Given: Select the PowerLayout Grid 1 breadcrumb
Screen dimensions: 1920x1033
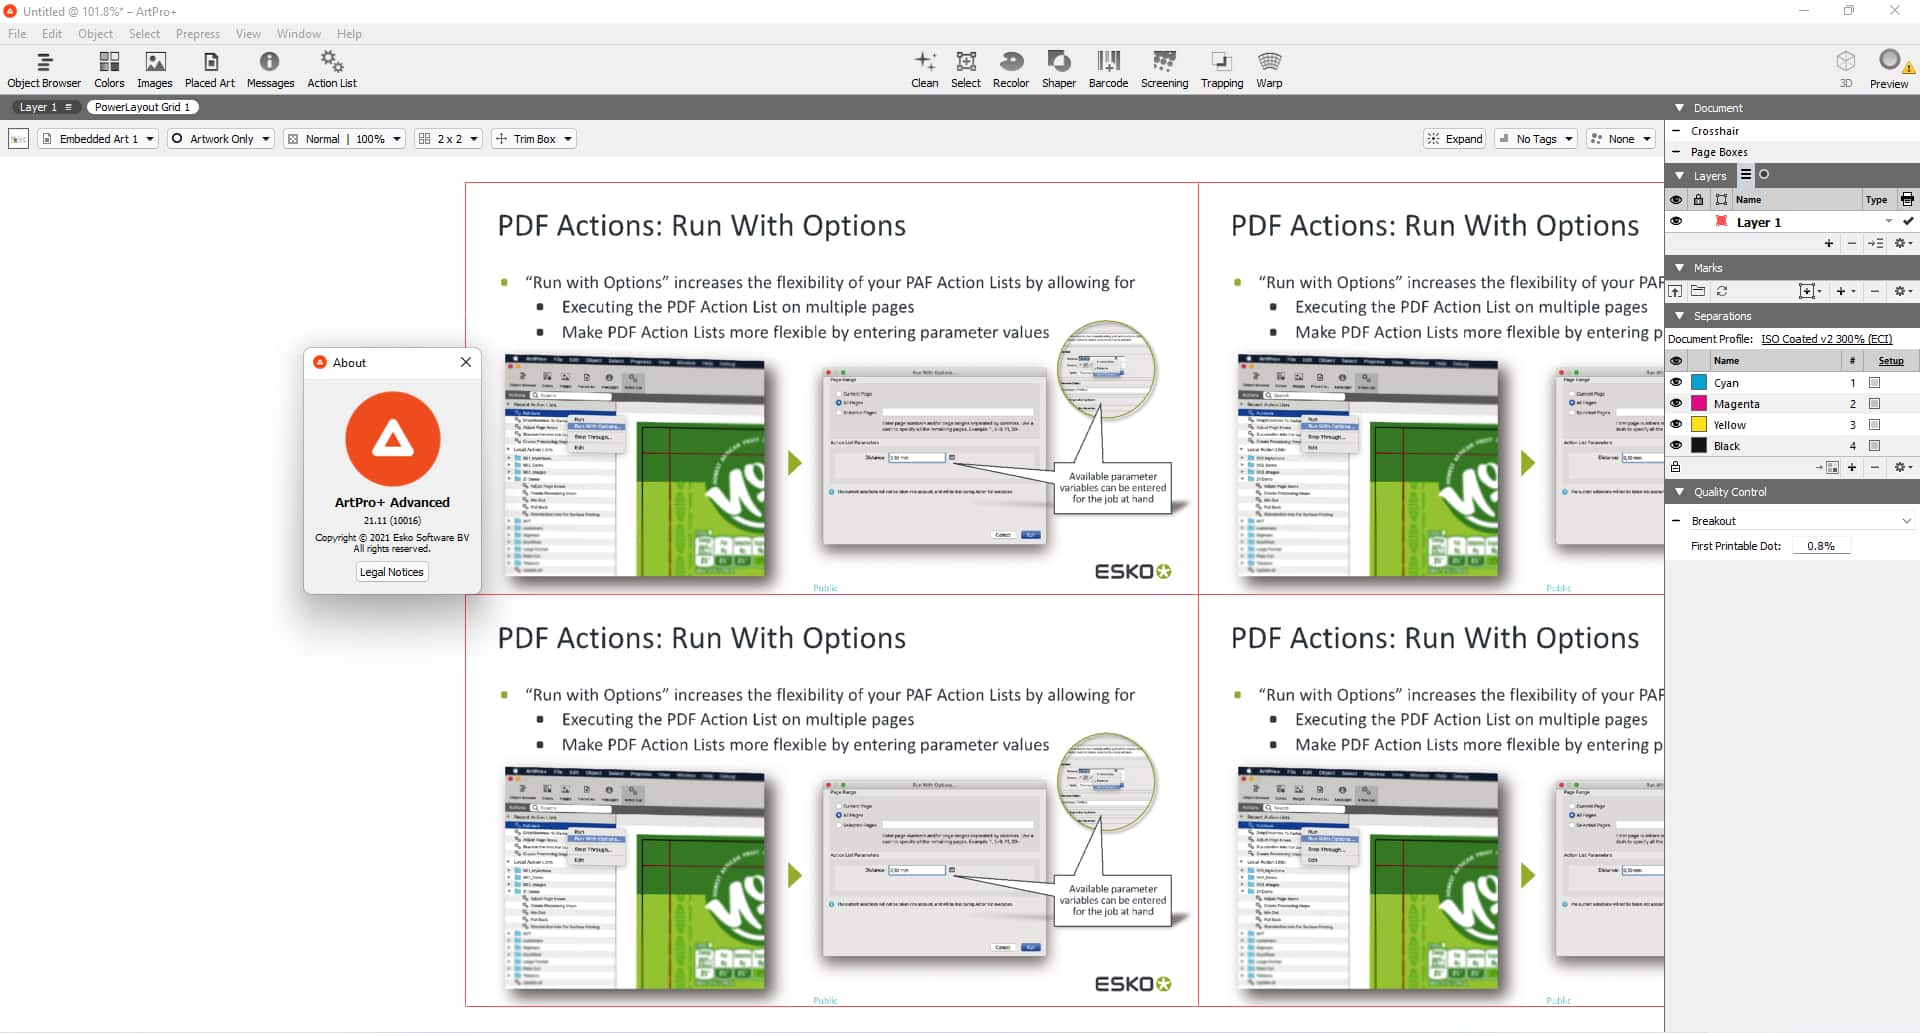Looking at the screenshot, I should (x=143, y=107).
